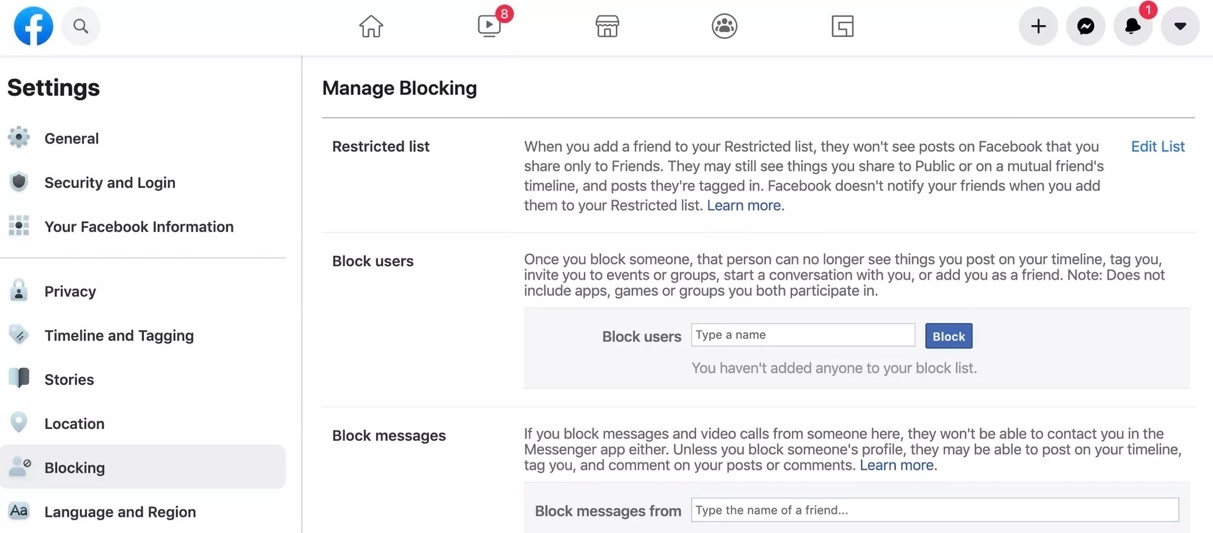Click the blue Block button
The width and height of the screenshot is (1213, 533).
[x=948, y=336]
